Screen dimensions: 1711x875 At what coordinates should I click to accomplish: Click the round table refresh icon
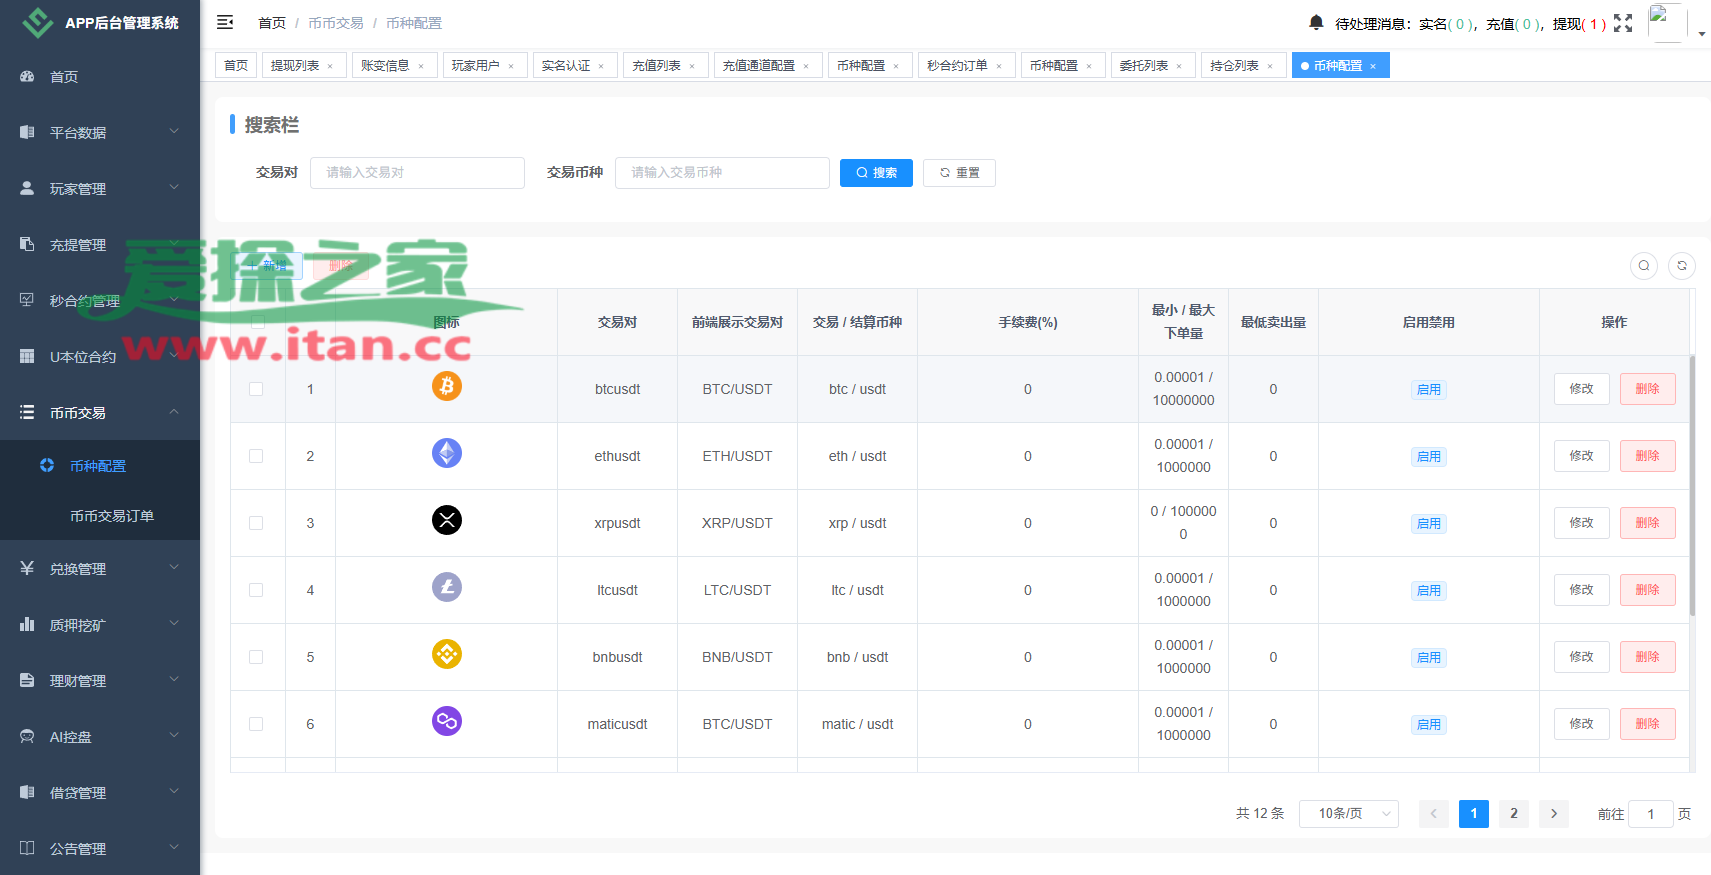1682,265
